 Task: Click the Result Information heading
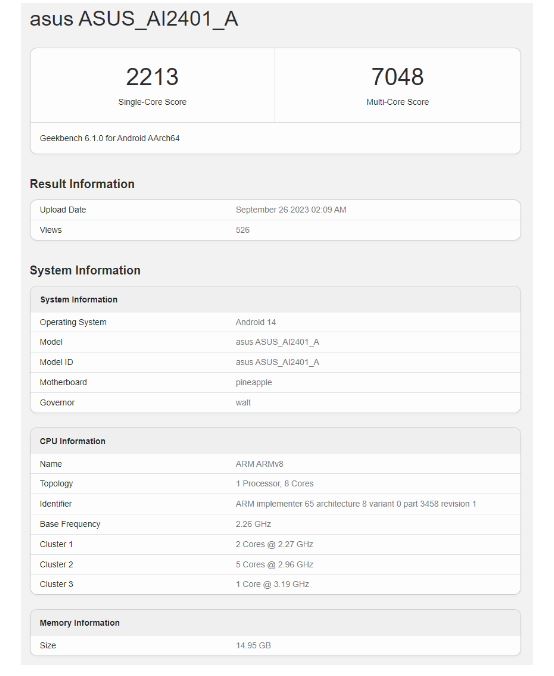coord(82,184)
